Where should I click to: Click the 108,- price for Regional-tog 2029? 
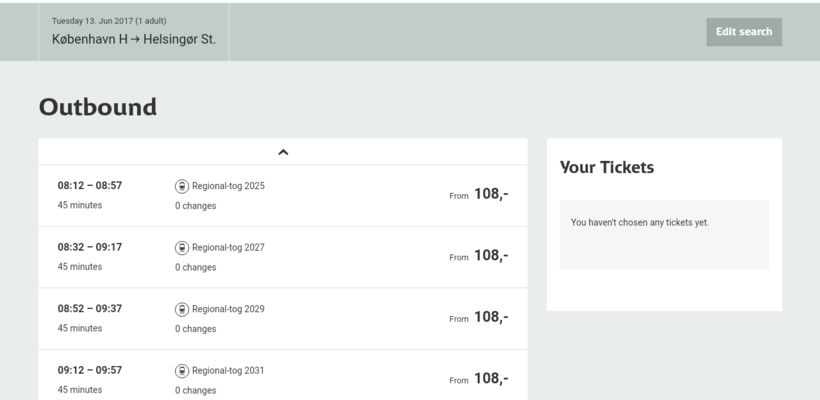point(490,317)
